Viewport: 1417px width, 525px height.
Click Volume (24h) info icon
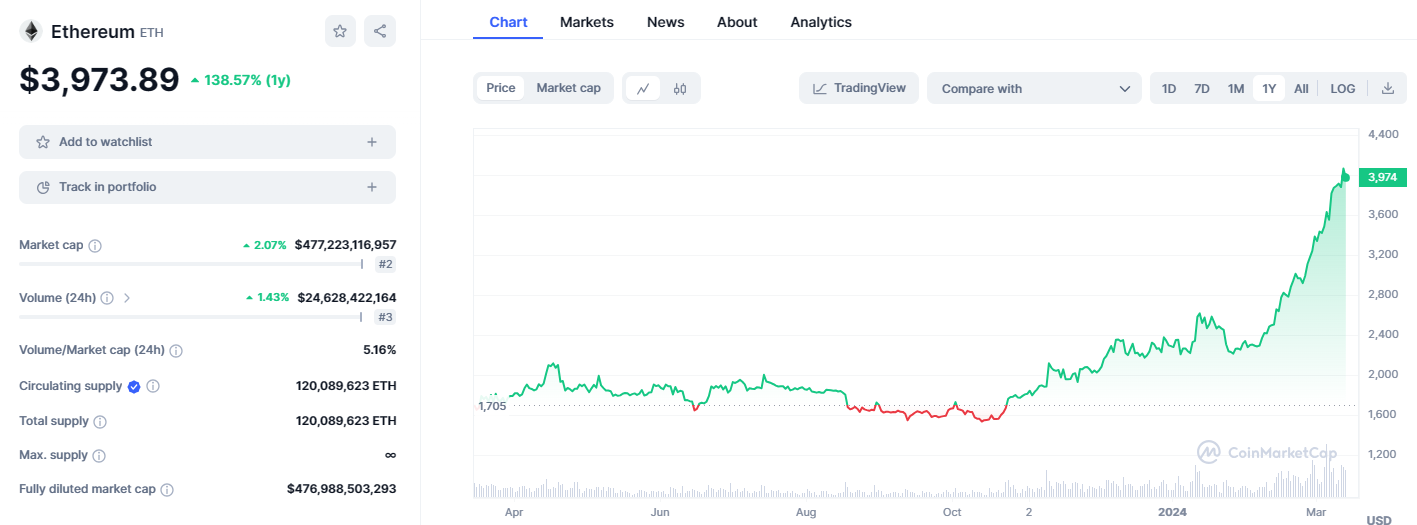click(x=107, y=298)
